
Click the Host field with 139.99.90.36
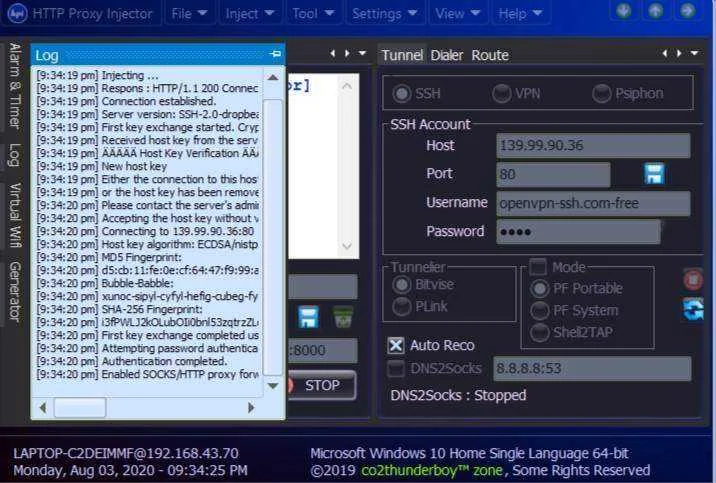tap(593, 146)
